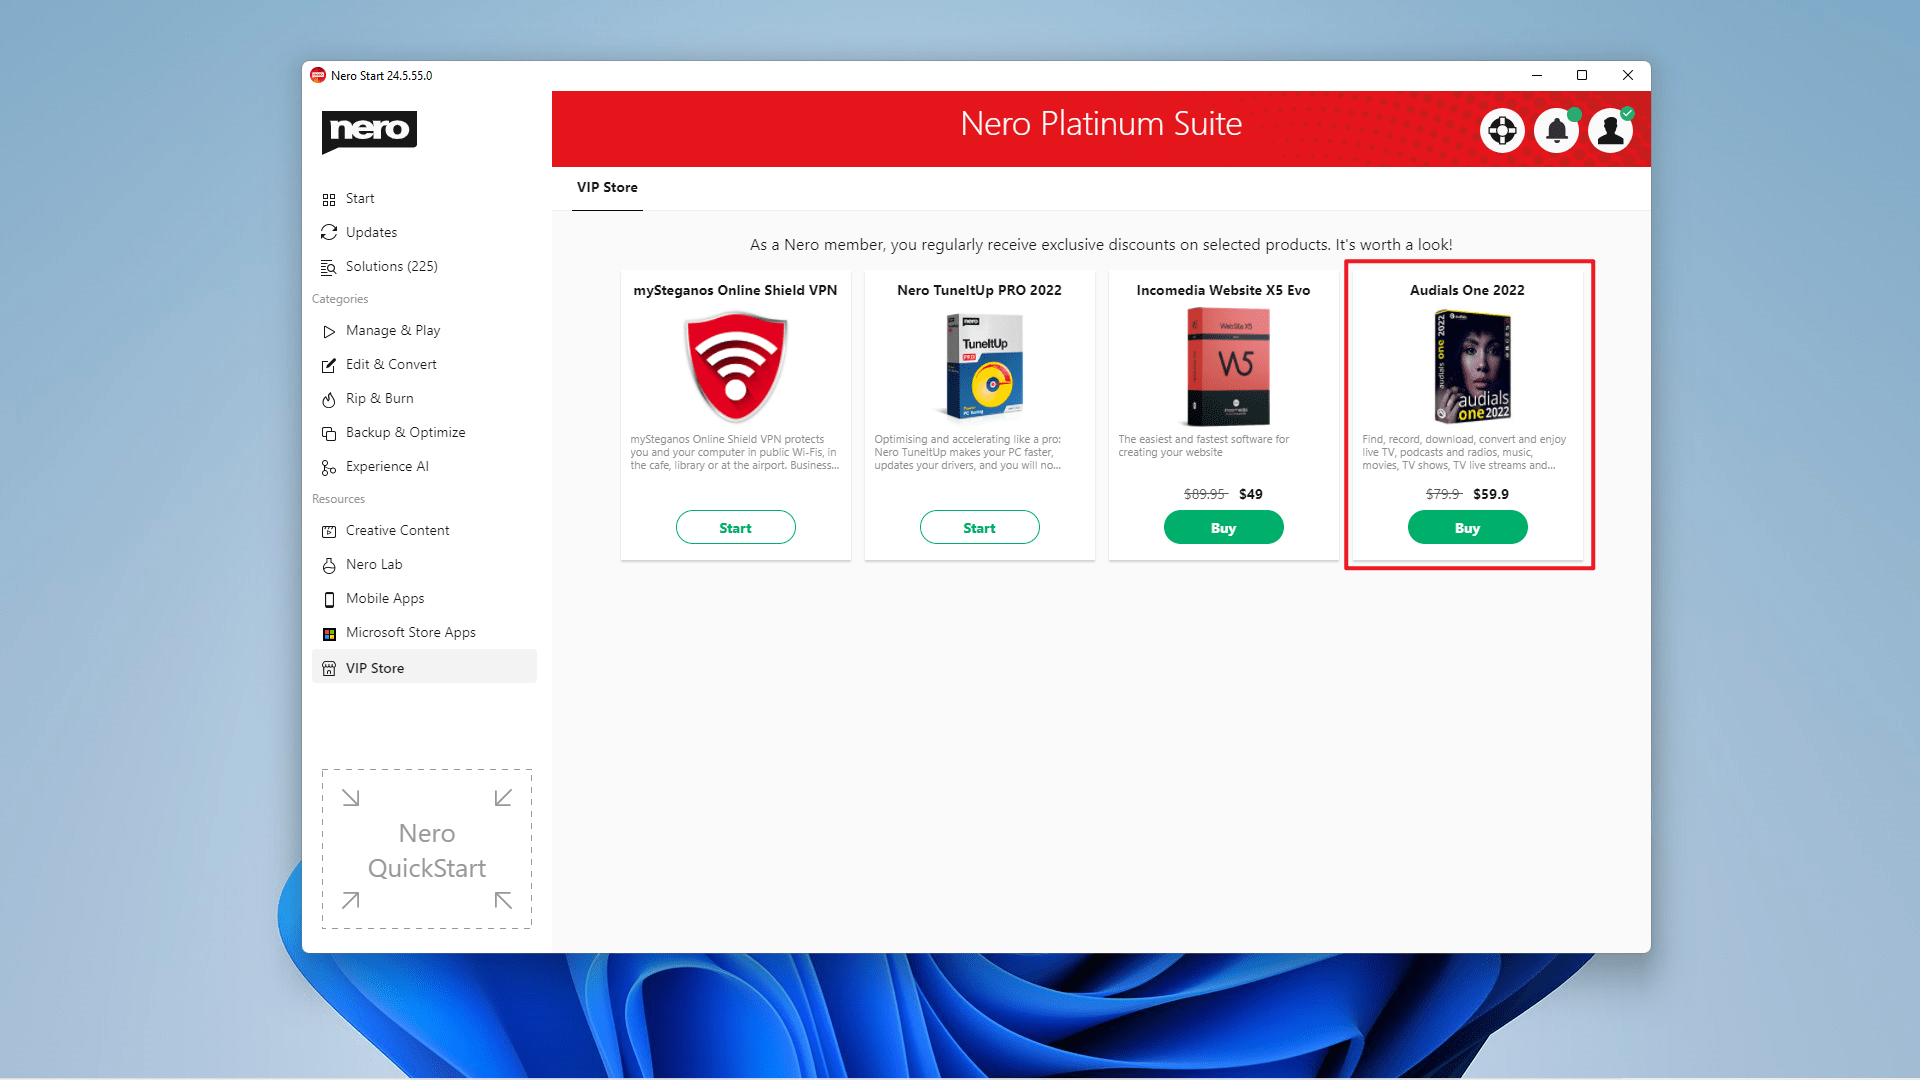The image size is (1920, 1080).
Task: Click the Updates refresh icon
Action: pos(329,233)
